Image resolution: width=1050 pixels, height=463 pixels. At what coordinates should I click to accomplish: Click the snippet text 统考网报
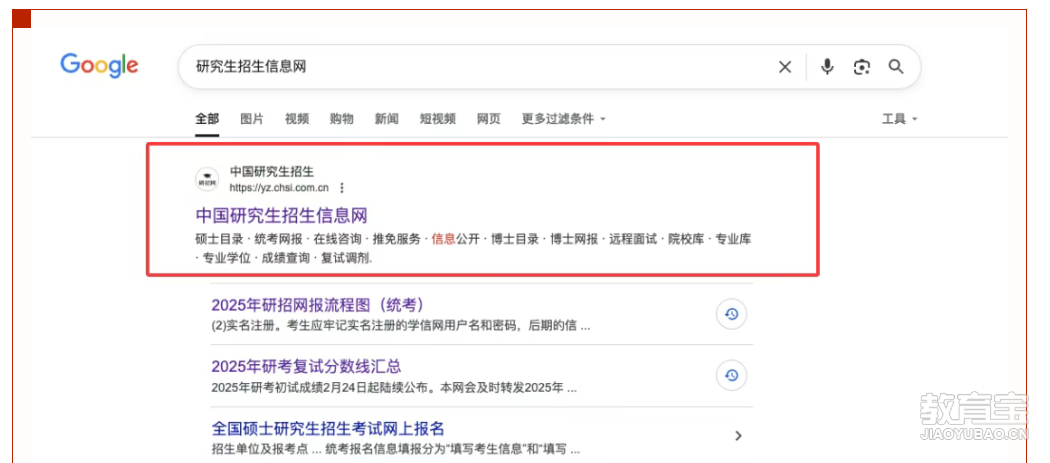click(x=279, y=239)
